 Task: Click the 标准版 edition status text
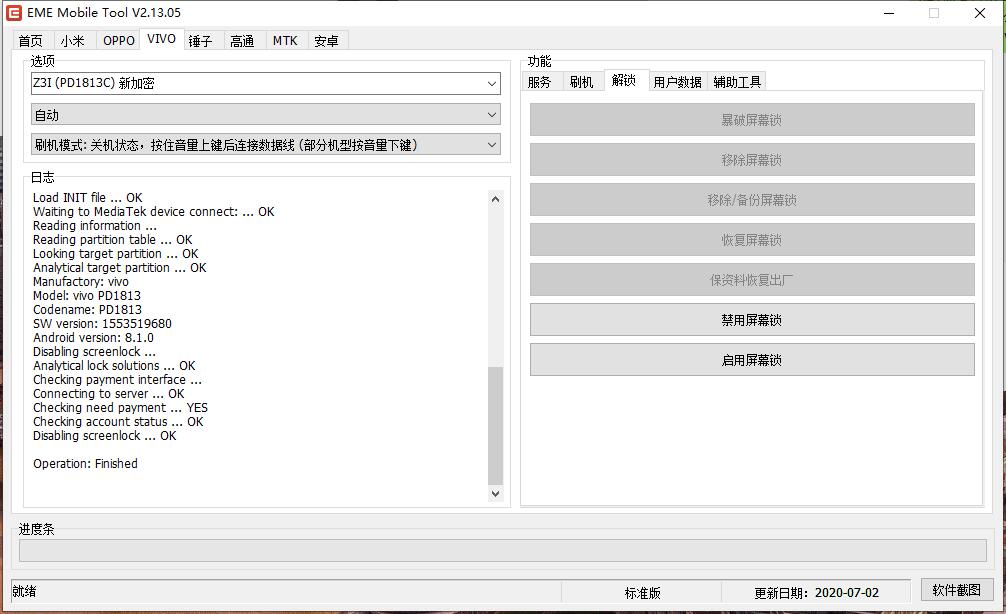[642, 593]
